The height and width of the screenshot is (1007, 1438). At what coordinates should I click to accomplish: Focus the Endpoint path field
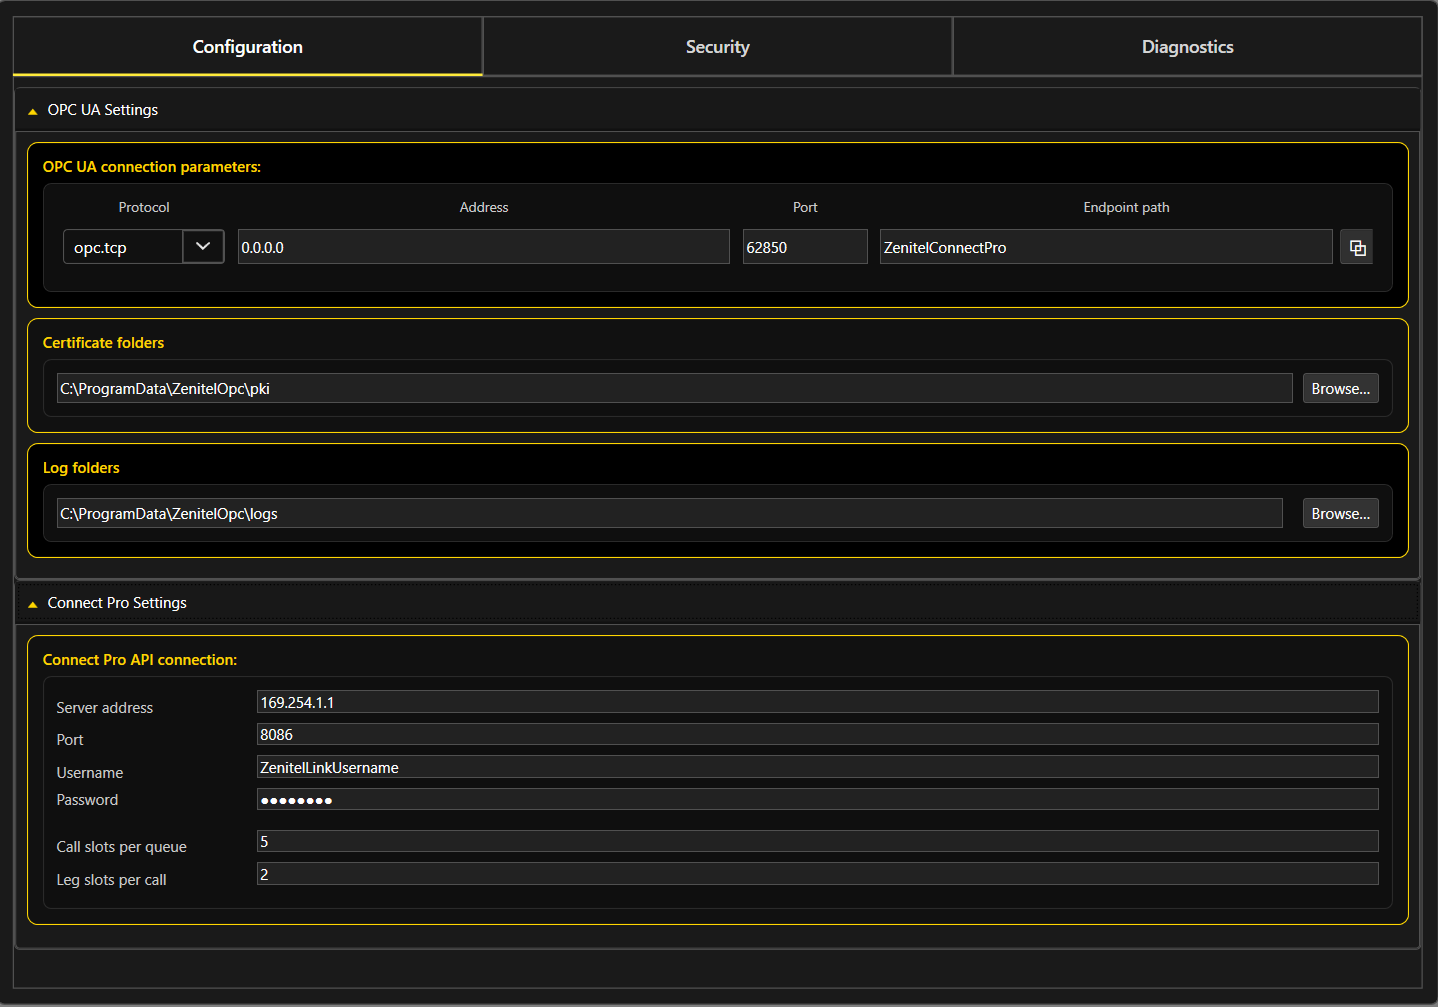[1105, 247]
